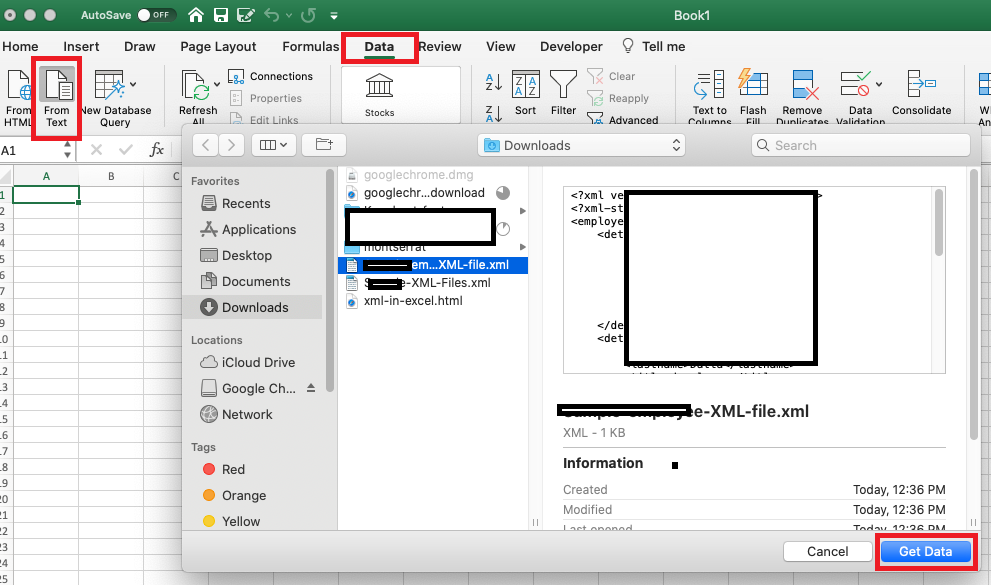
Task: Select the Data ribbon tab
Action: coord(379,47)
